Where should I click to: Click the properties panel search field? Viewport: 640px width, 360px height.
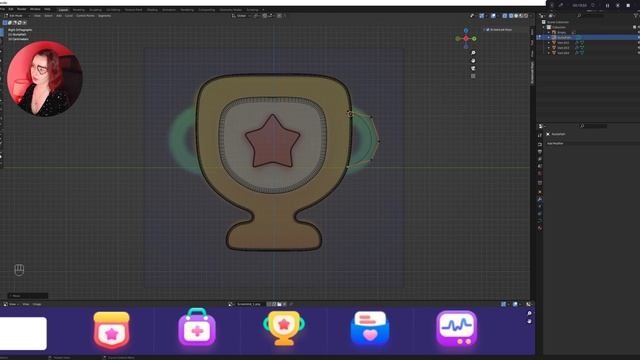point(594,126)
